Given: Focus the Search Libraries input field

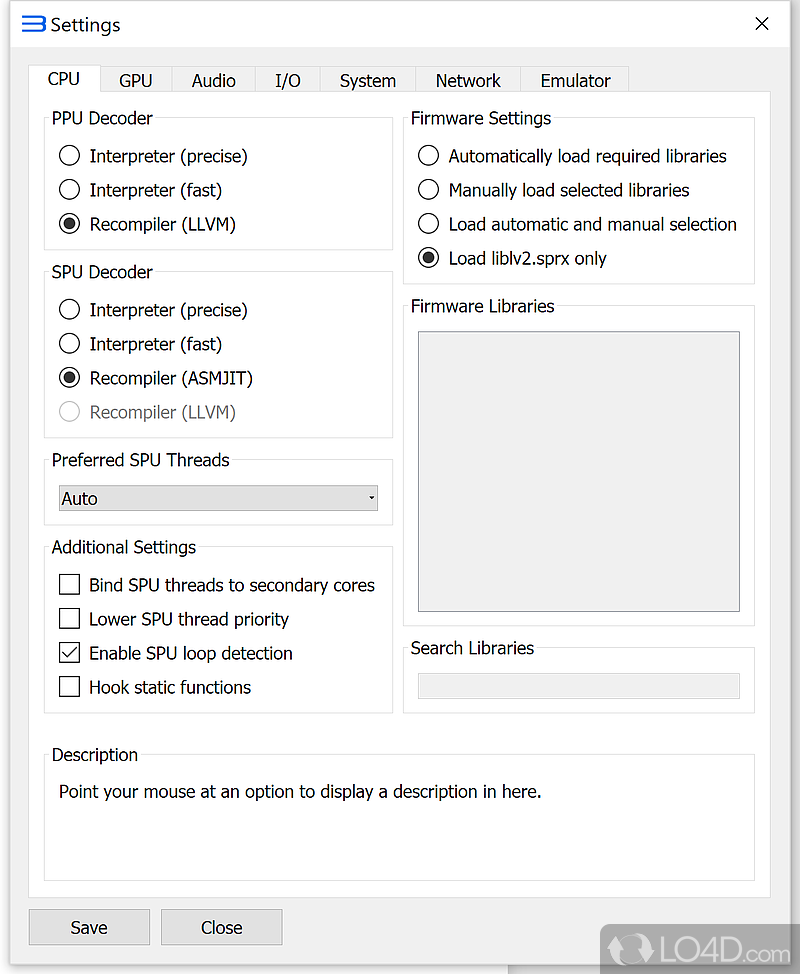Looking at the screenshot, I should tap(578, 686).
